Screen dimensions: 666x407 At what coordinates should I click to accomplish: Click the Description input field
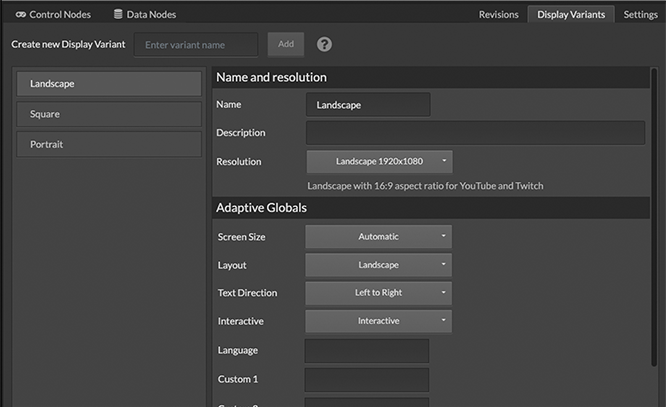click(476, 133)
